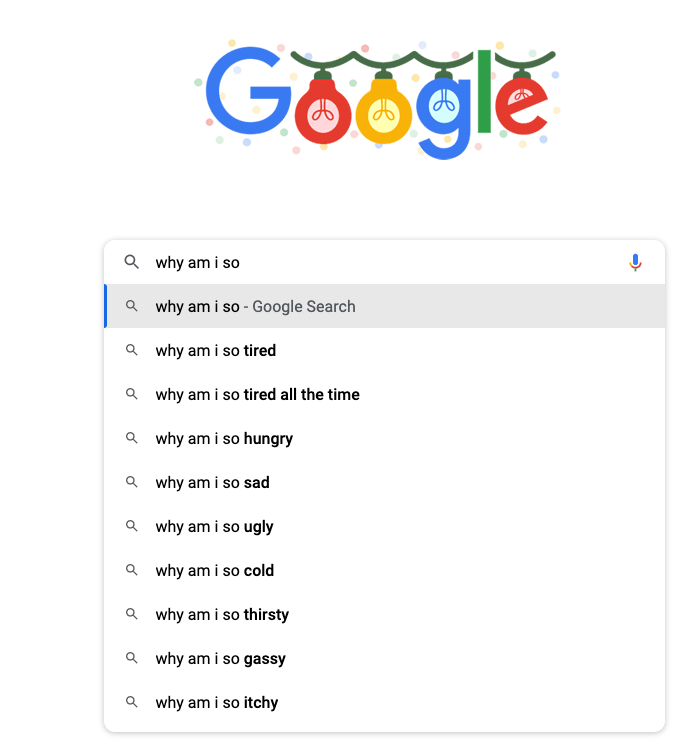This screenshot has width=700, height=756.
Task: Click magnifier icon beside 'why am i so cold'
Action: tap(132, 570)
